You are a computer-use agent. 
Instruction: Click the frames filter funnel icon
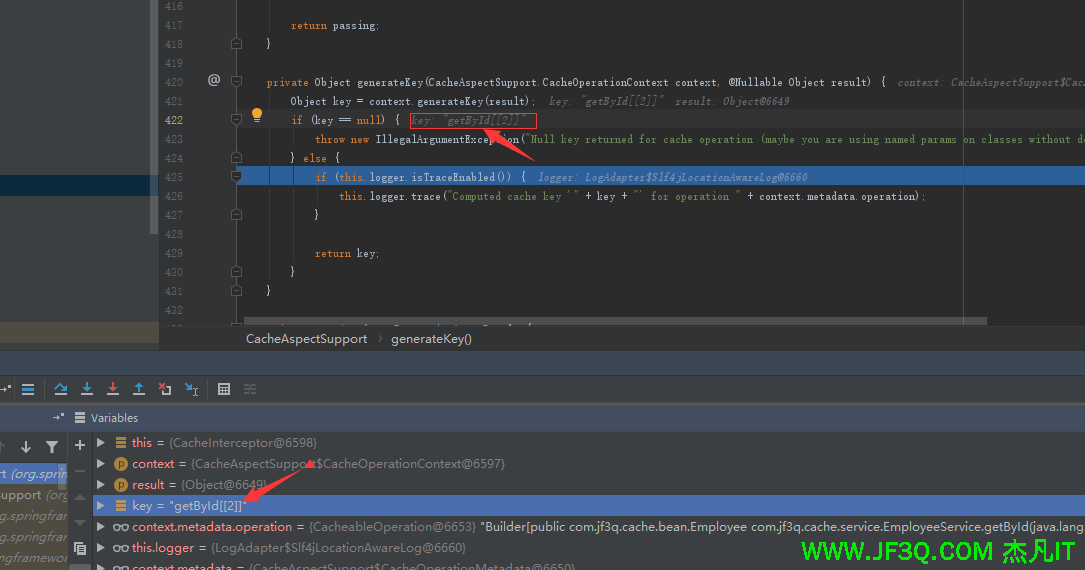point(52,447)
